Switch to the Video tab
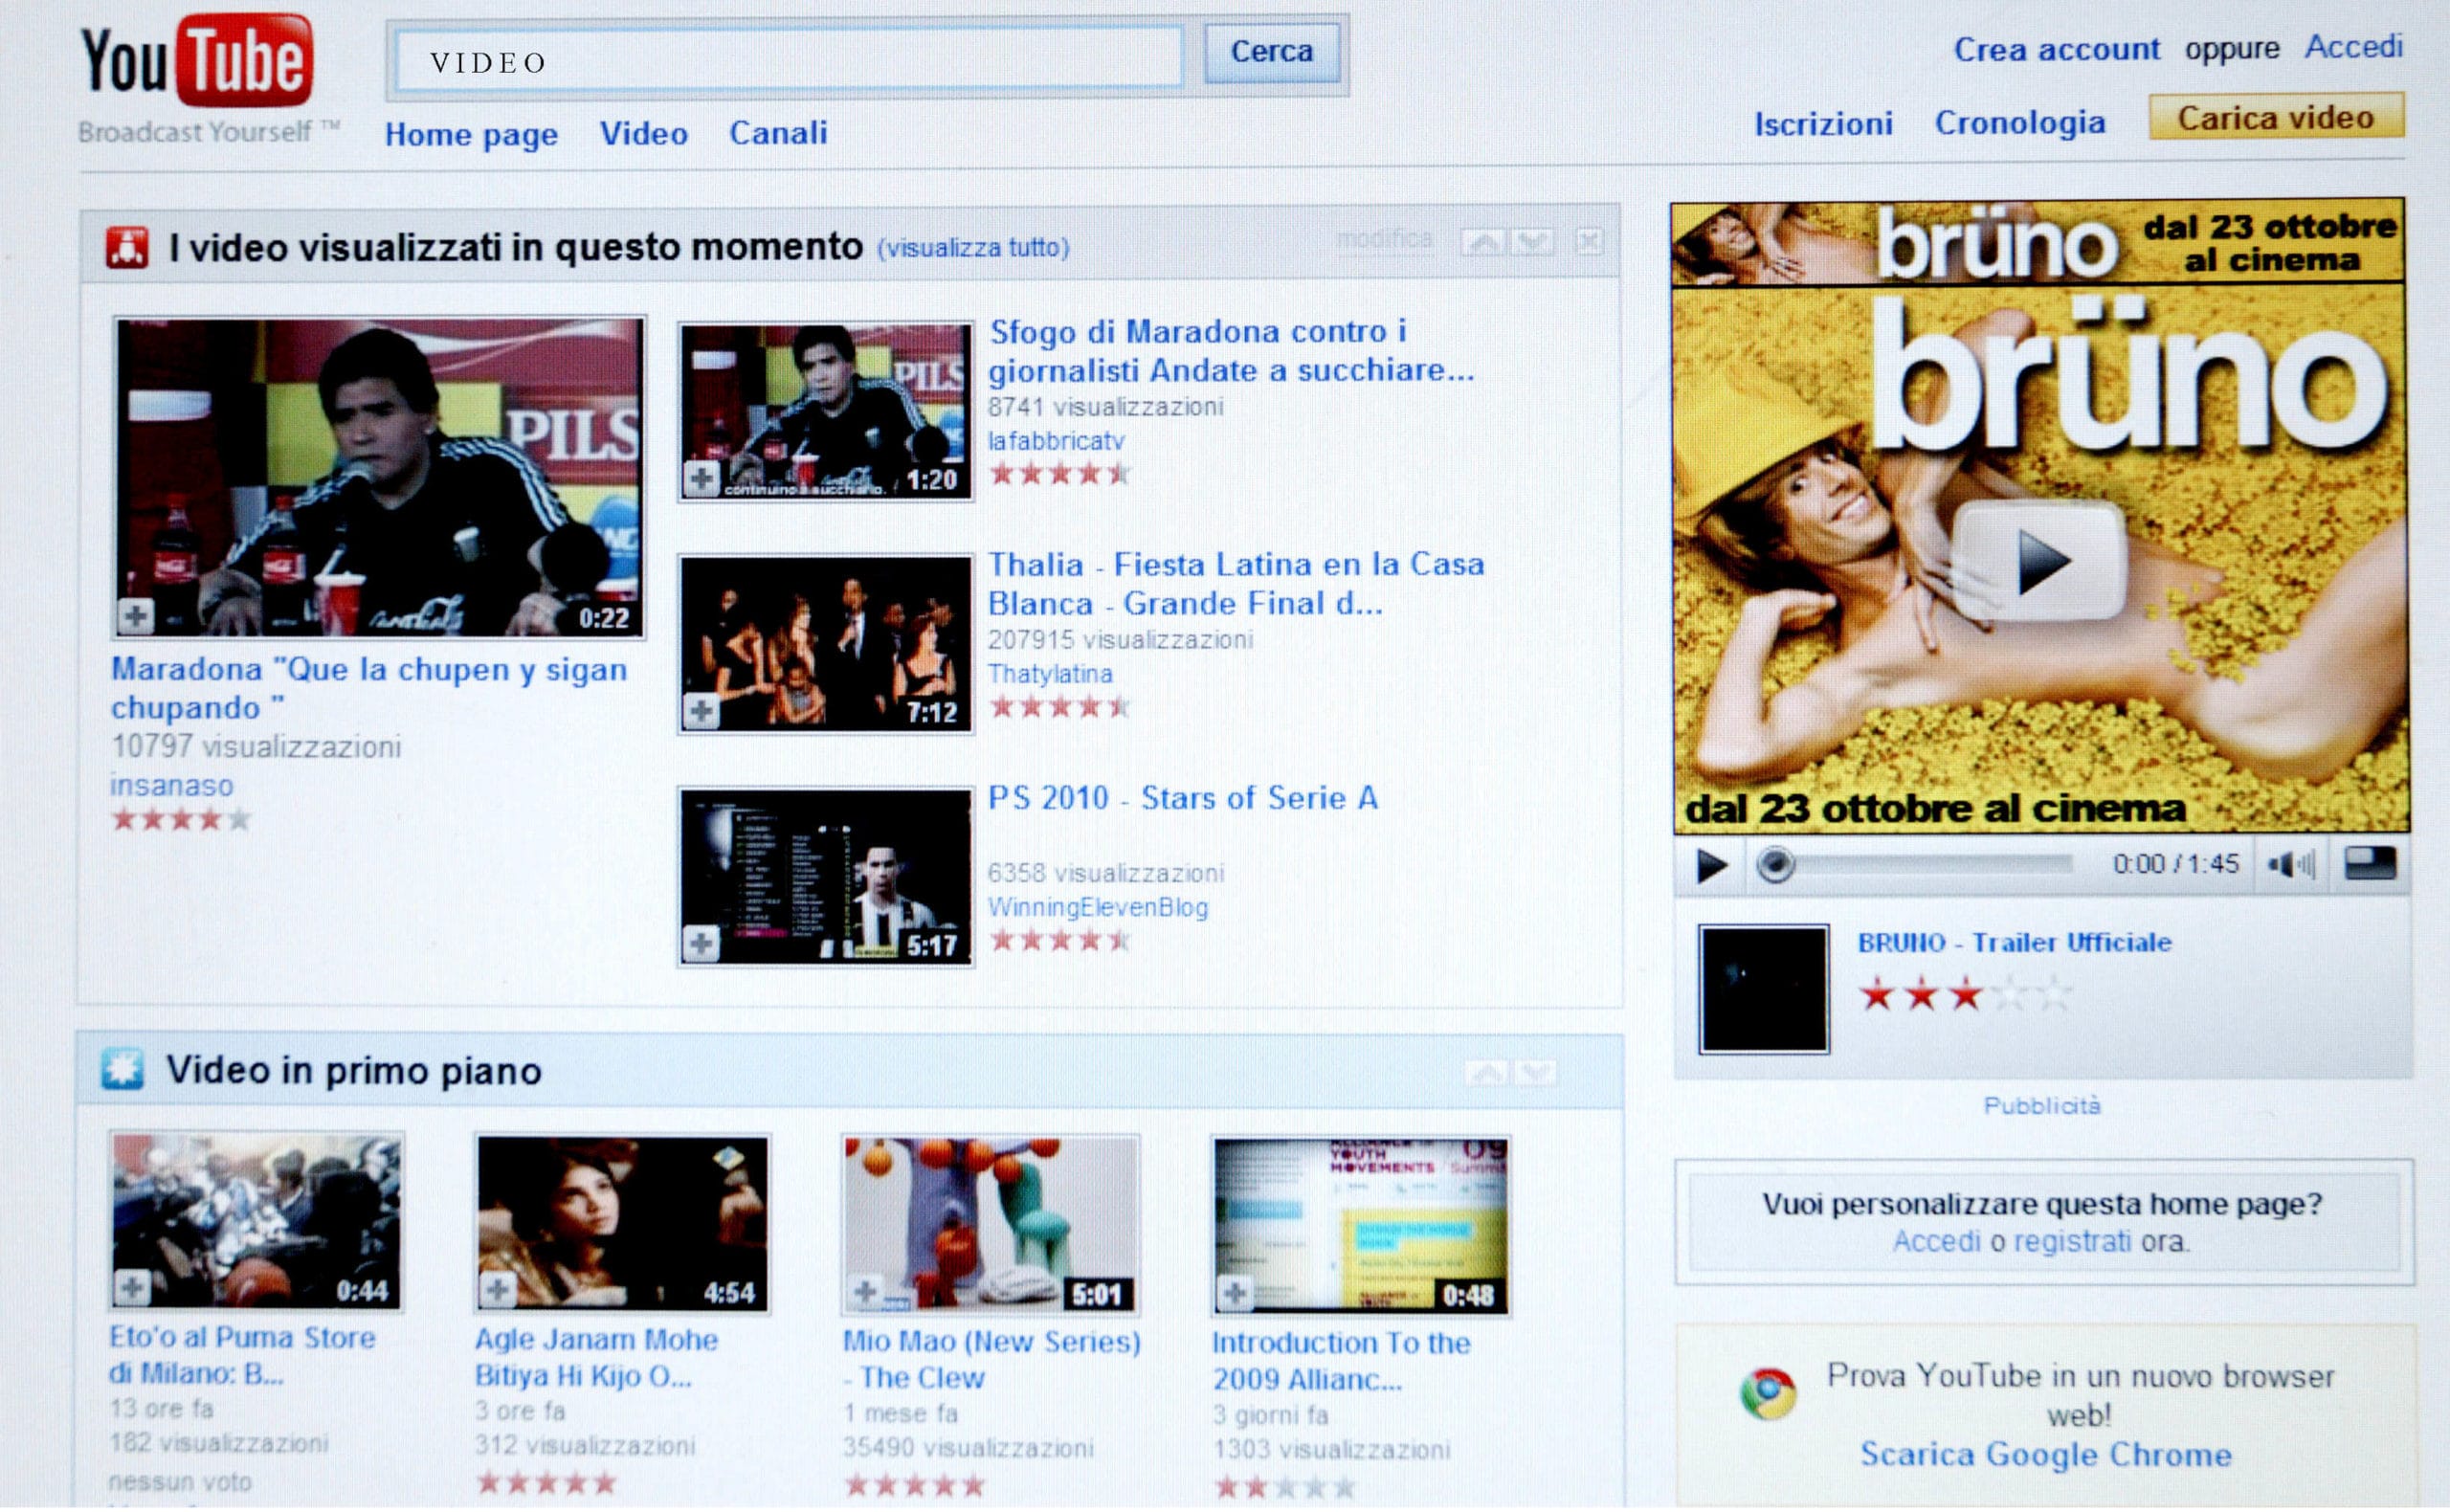Screen dimensions: 2450x1512 pos(644,134)
